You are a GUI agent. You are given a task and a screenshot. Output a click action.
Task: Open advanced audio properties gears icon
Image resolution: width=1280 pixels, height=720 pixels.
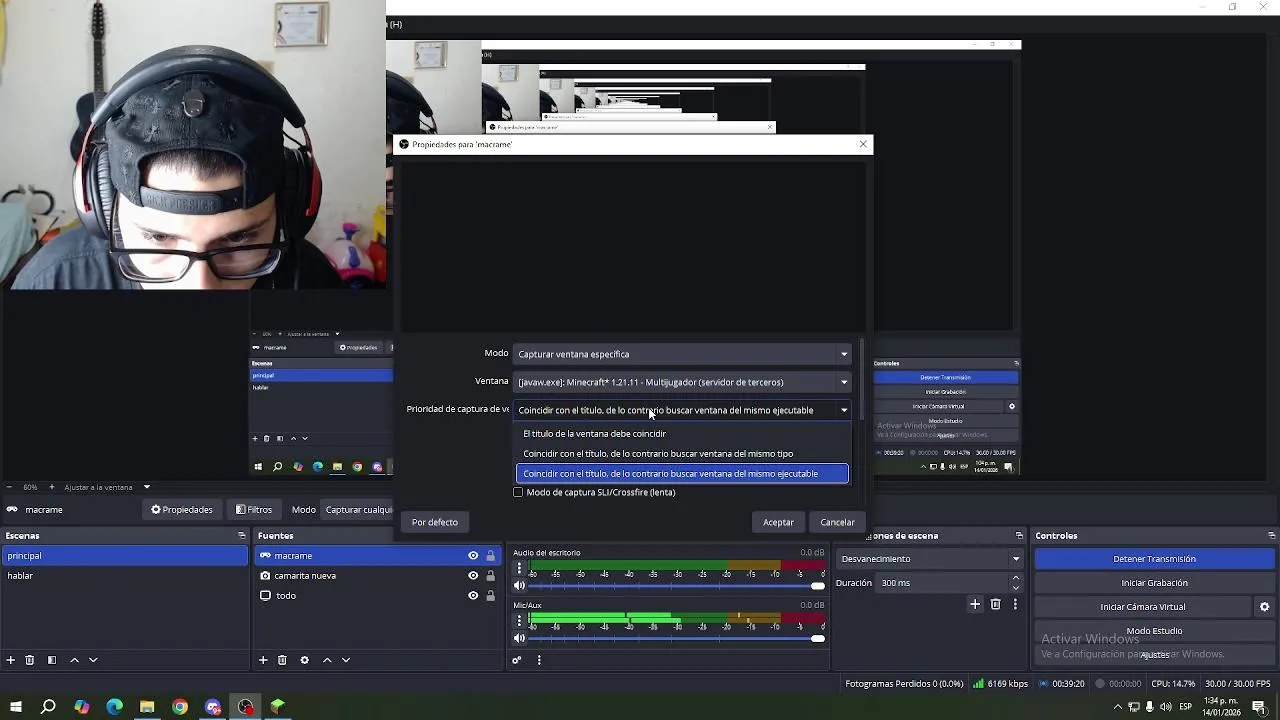point(517,660)
